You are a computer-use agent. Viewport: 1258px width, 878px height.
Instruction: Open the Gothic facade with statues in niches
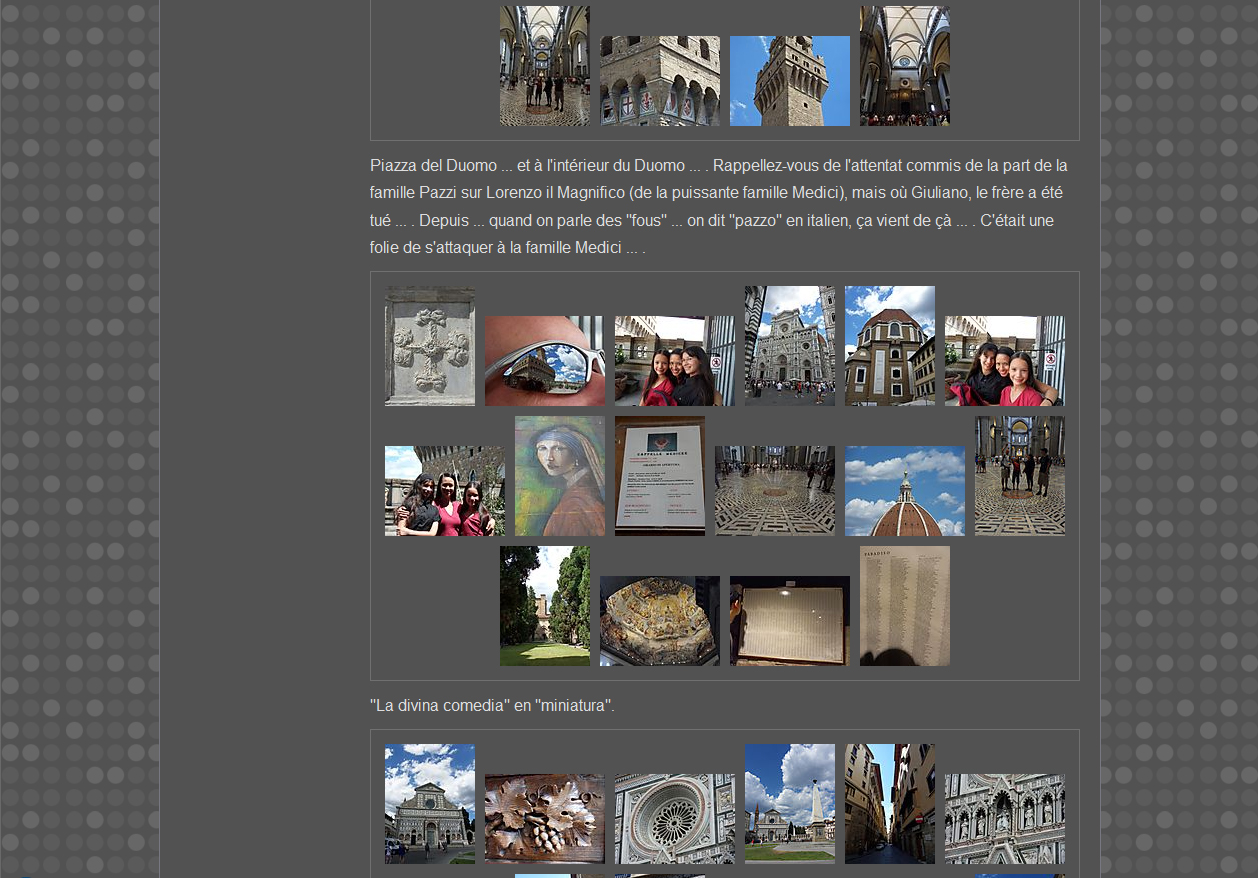(x=1004, y=819)
